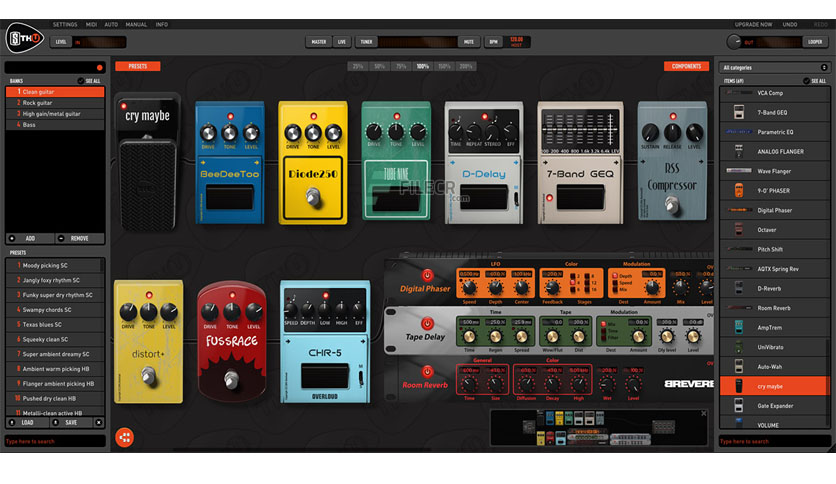Open the AUTO menu
This screenshot has height=484, width=836.
coord(111,25)
